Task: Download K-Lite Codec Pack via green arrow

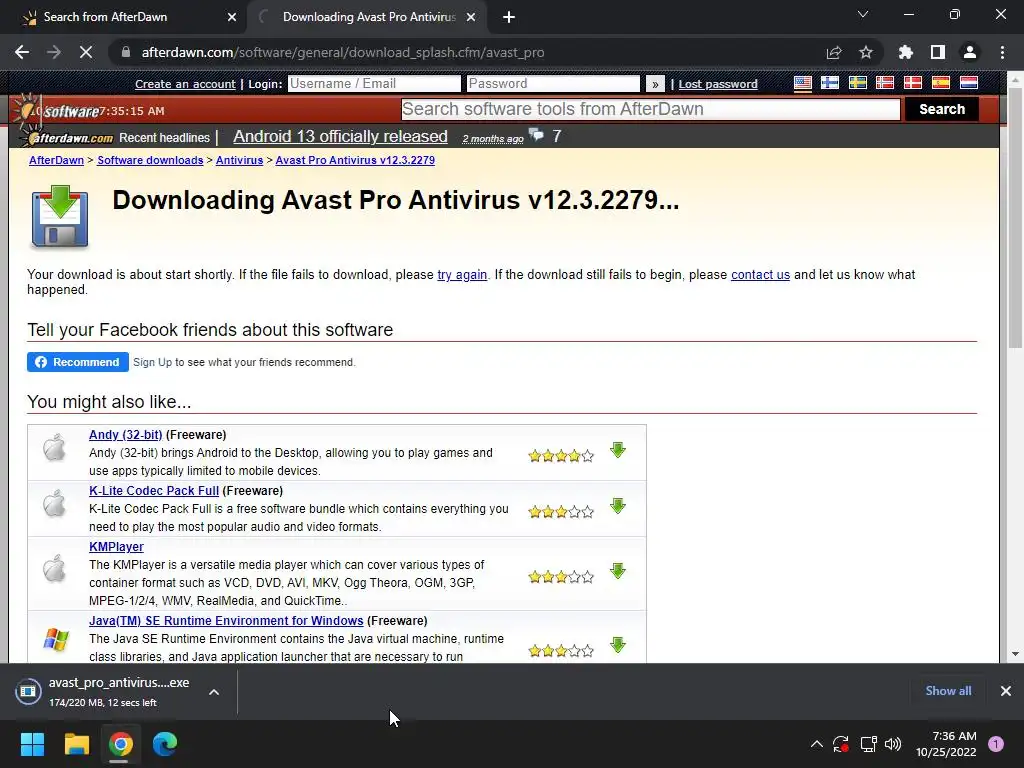Action: pos(618,506)
